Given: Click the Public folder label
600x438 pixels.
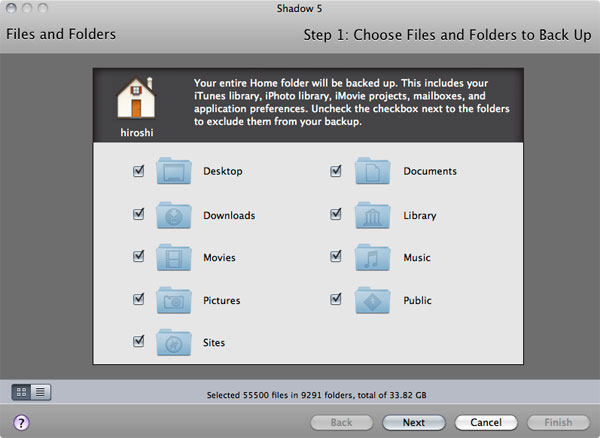Looking at the screenshot, I should click(x=417, y=300).
